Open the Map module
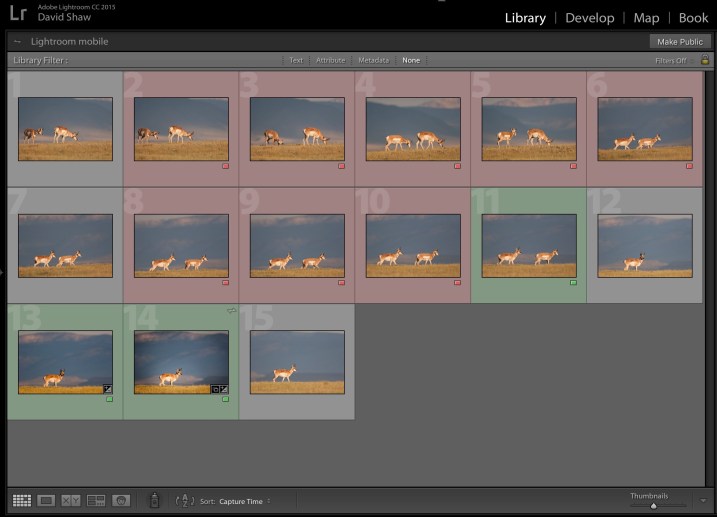Screen dimensions: 717x517 [x=646, y=18]
